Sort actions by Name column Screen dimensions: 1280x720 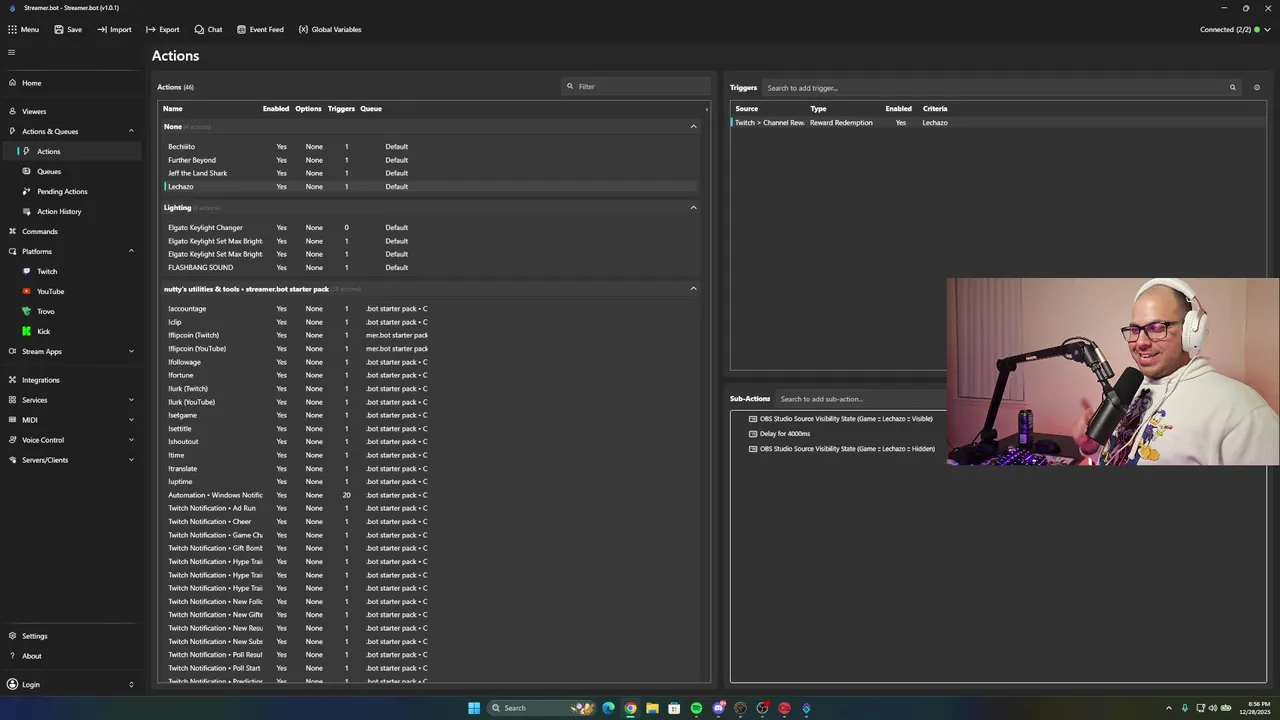pos(173,108)
